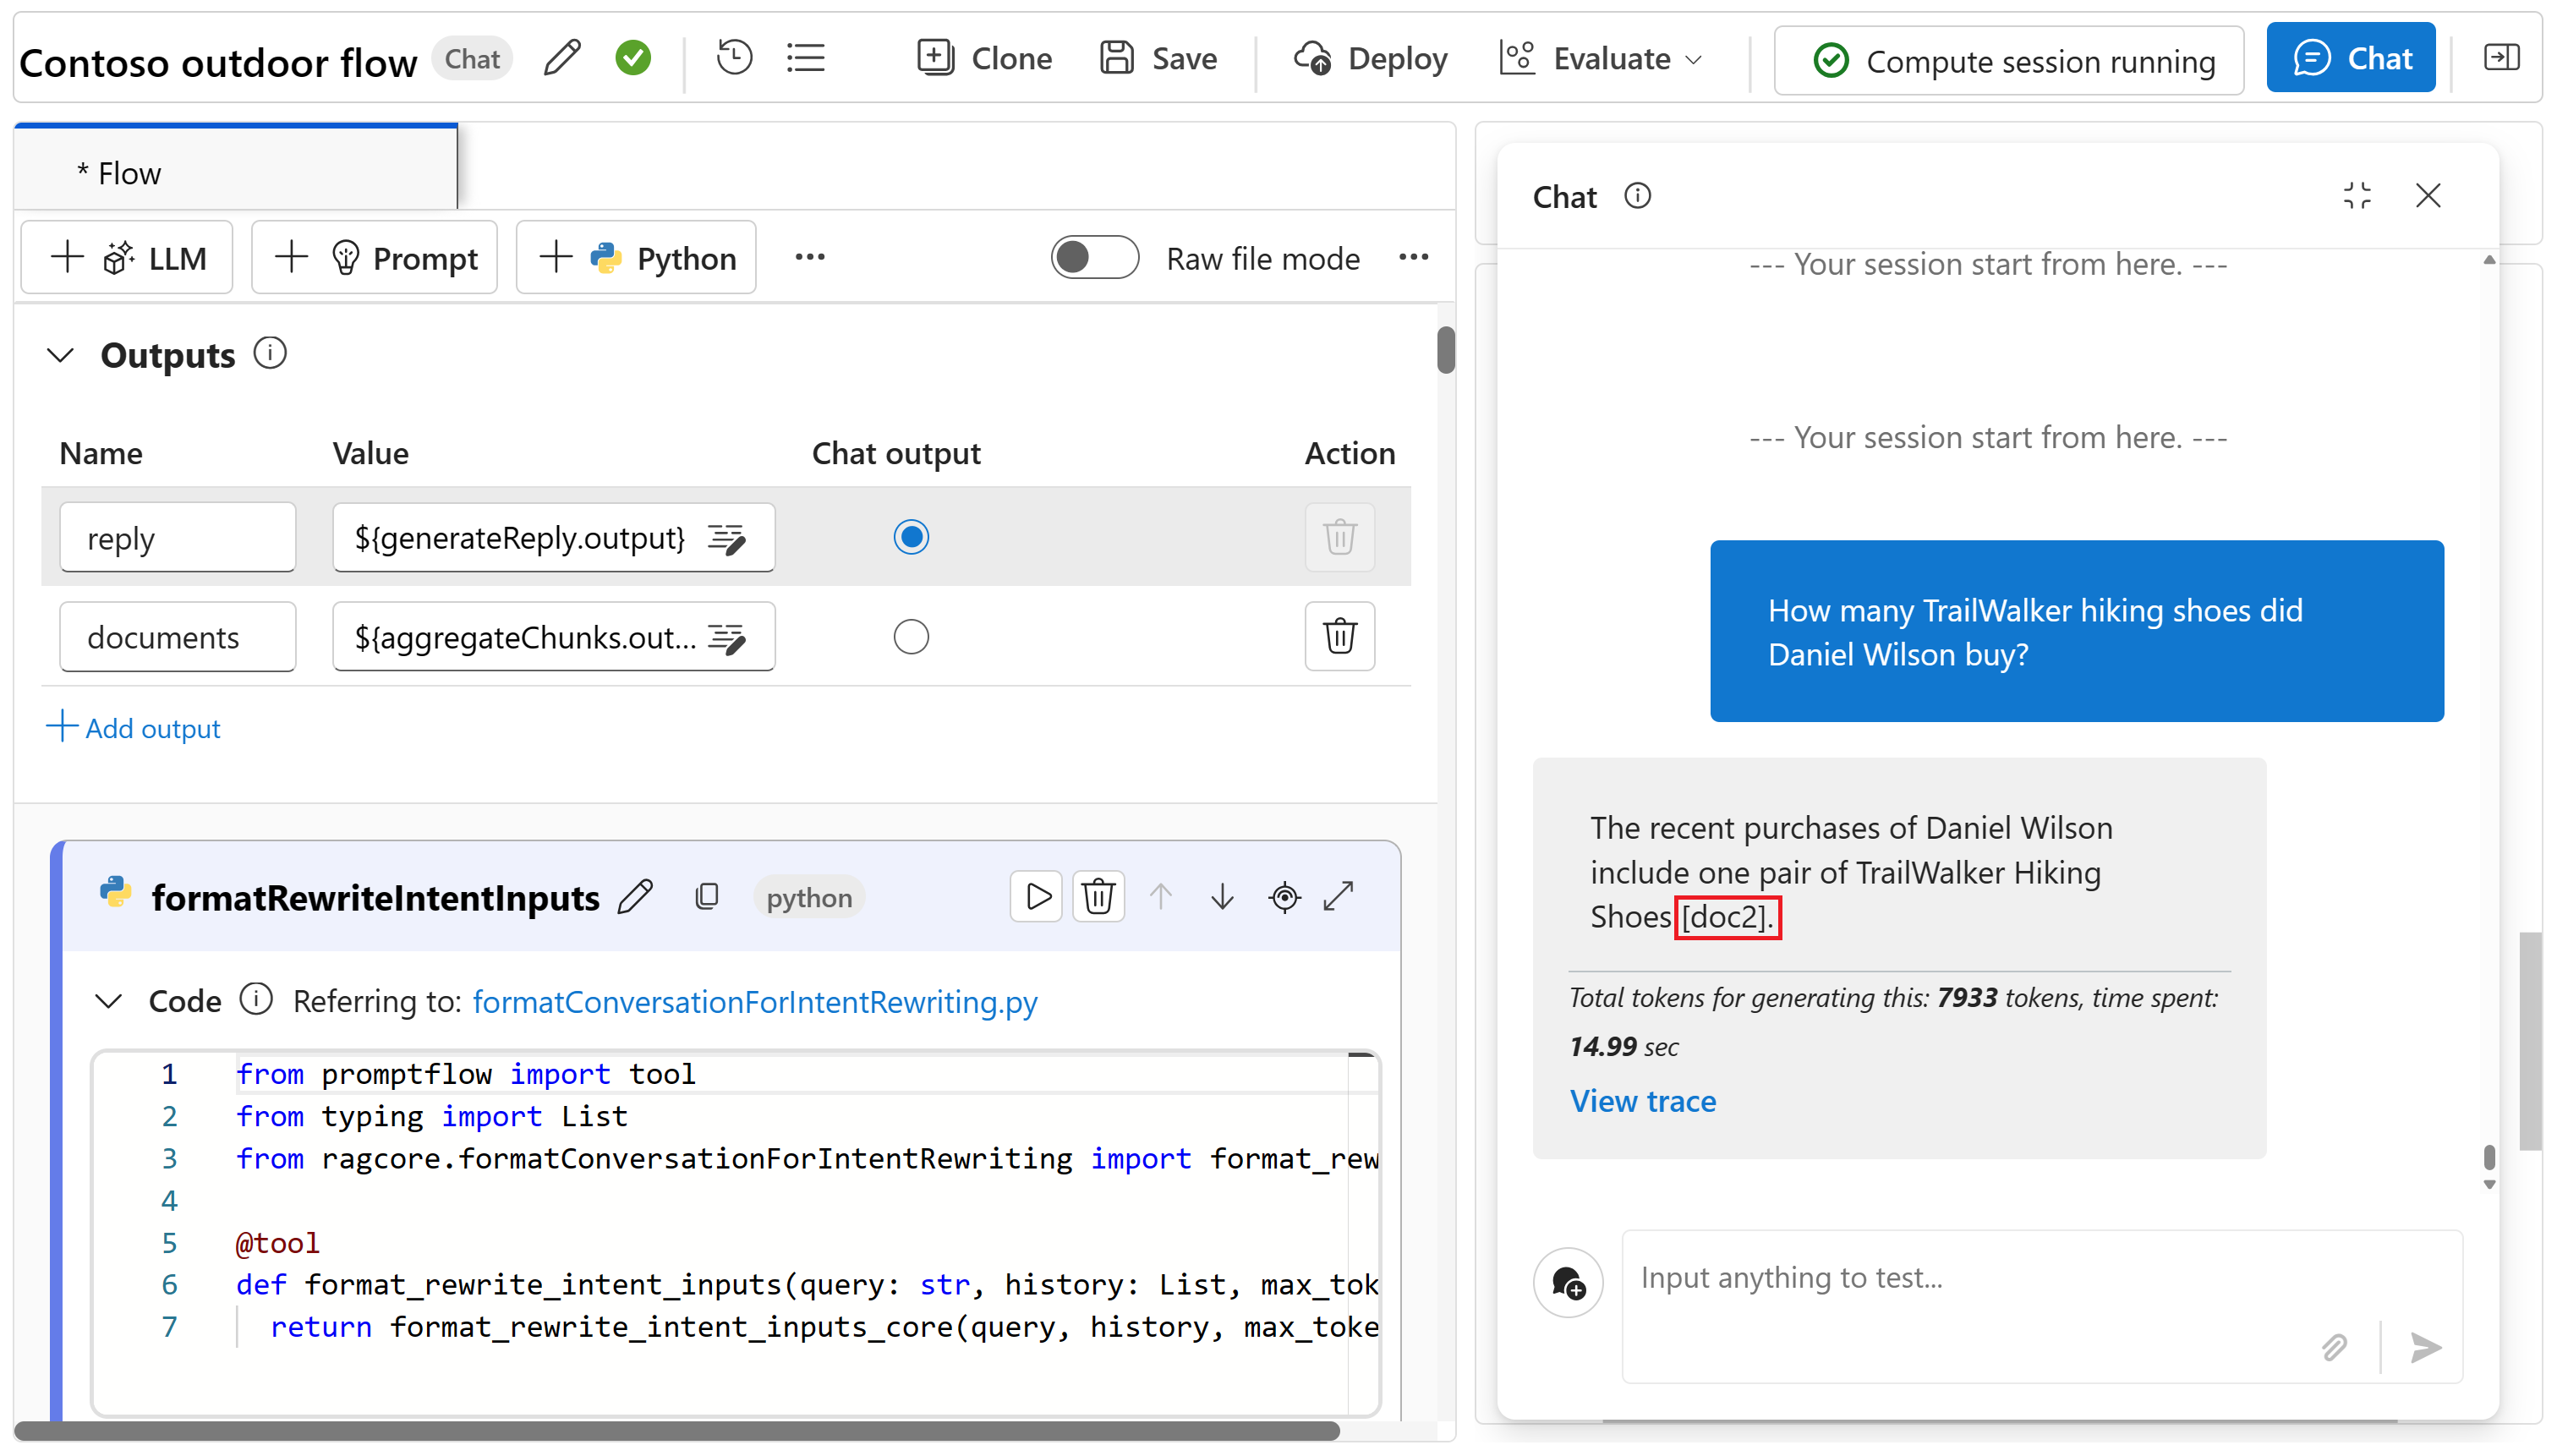Run the formatRewriteIntentInputs node
Viewport: 2557px width, 1456px height.
(1036, 896)
